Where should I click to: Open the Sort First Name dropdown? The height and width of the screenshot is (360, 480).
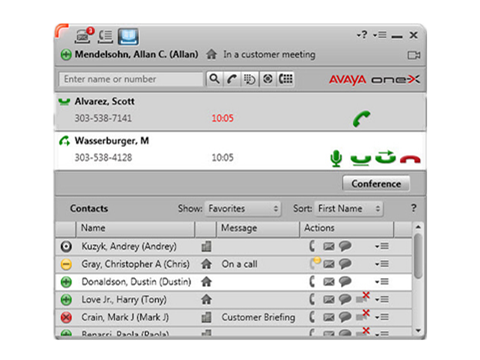click(349, 209)
